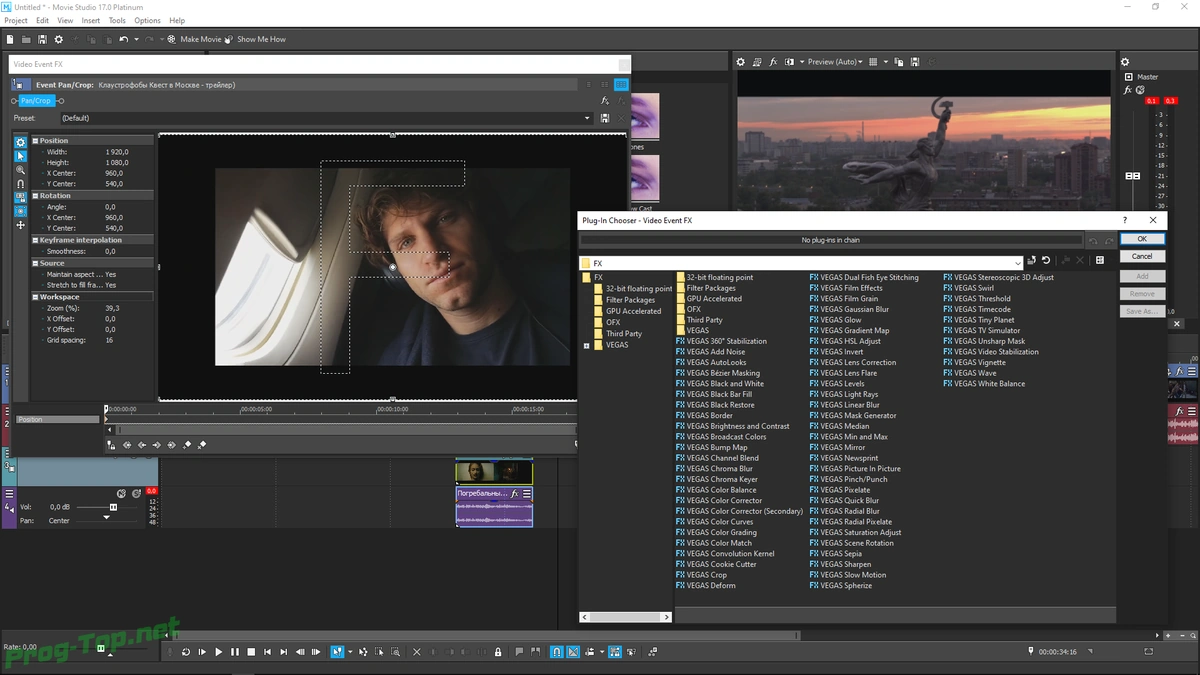
Task: Click the Lock Event padlock icon
Action: [x=498, y=652]
